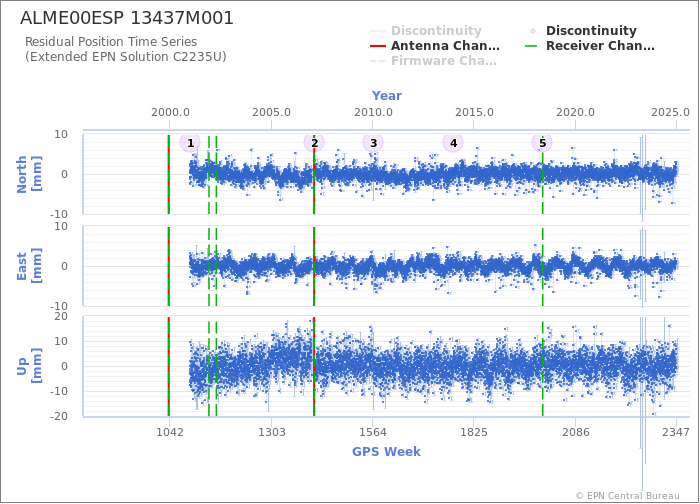Click the Year axis title
The width and height of the screenshot is (700, 504).
pyautogui.click(x=387, y=96)
